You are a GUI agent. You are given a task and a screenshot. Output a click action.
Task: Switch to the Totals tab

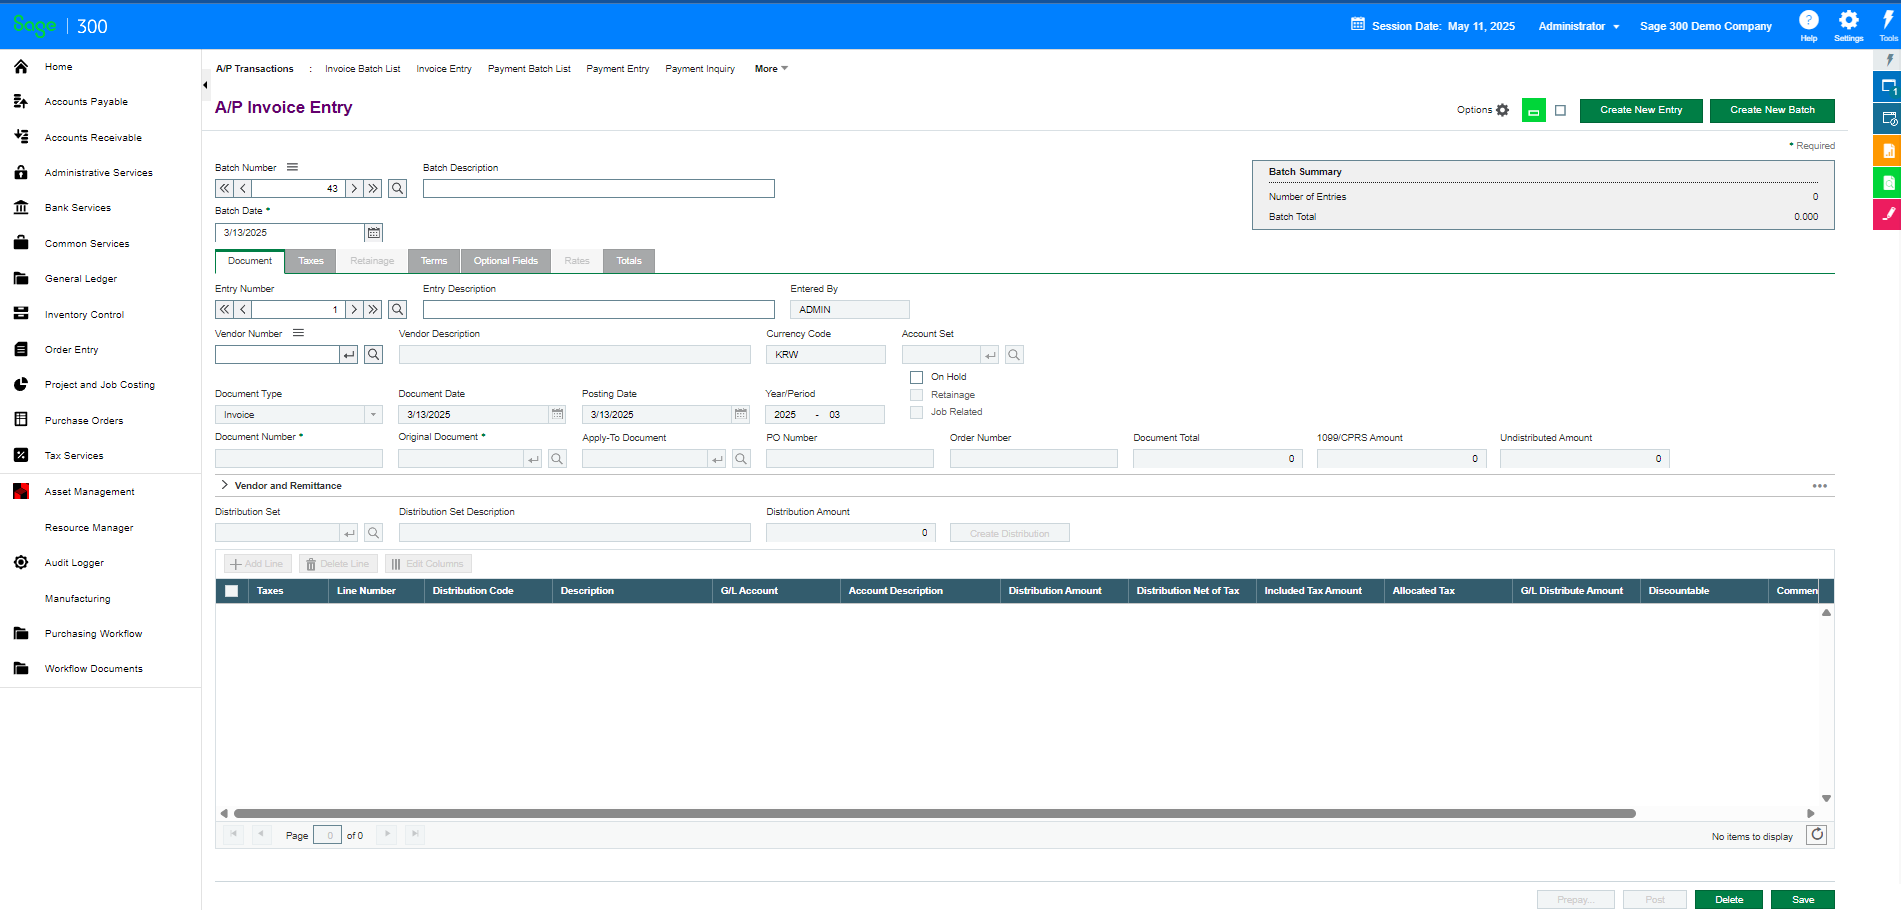tap(629, 261)
